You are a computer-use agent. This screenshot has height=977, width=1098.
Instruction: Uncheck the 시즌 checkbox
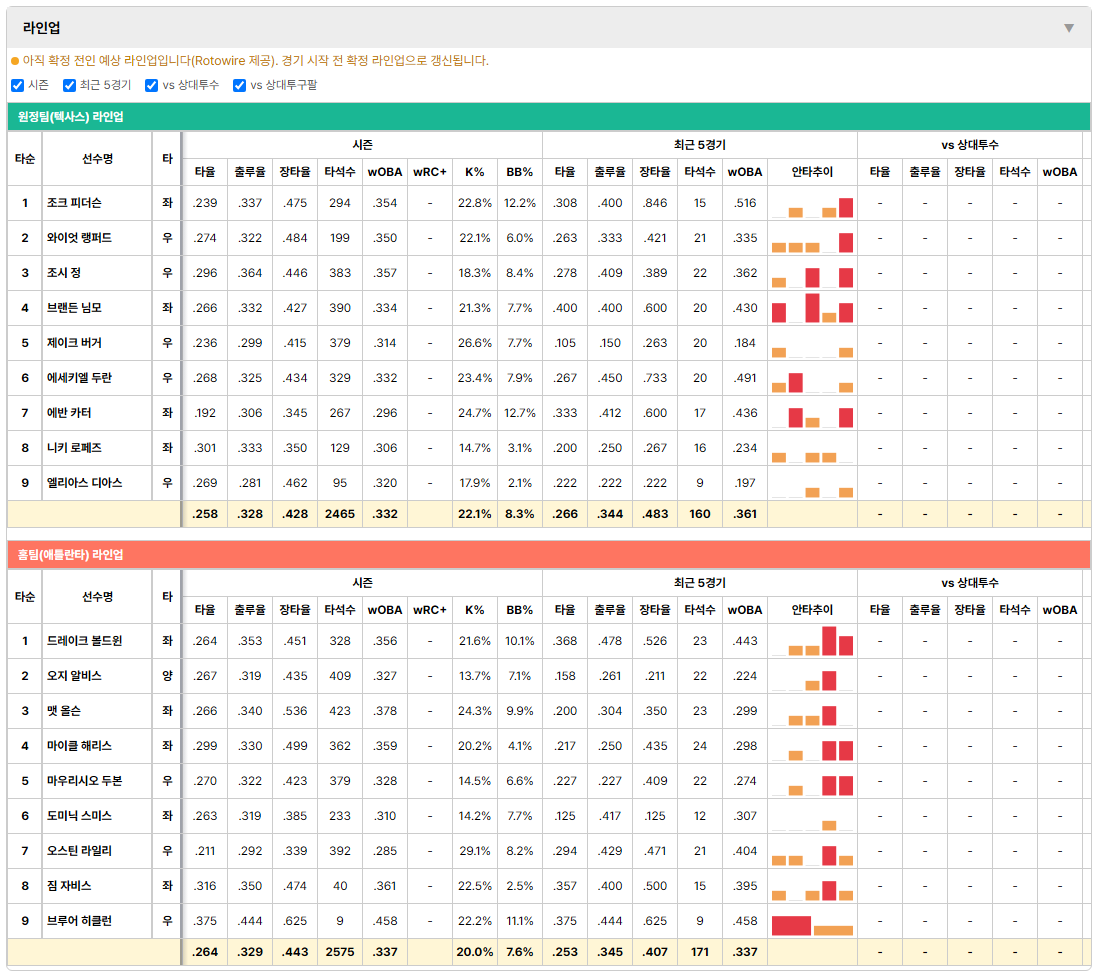tap(18, 85)
